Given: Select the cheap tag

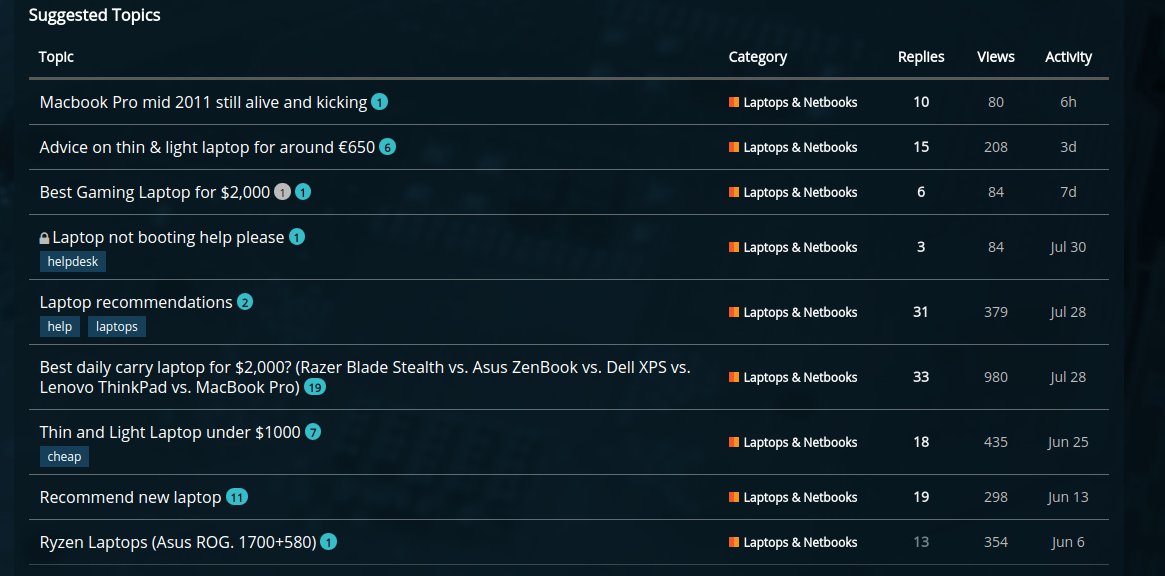Looking at the screenshot, I should (64, 457).
